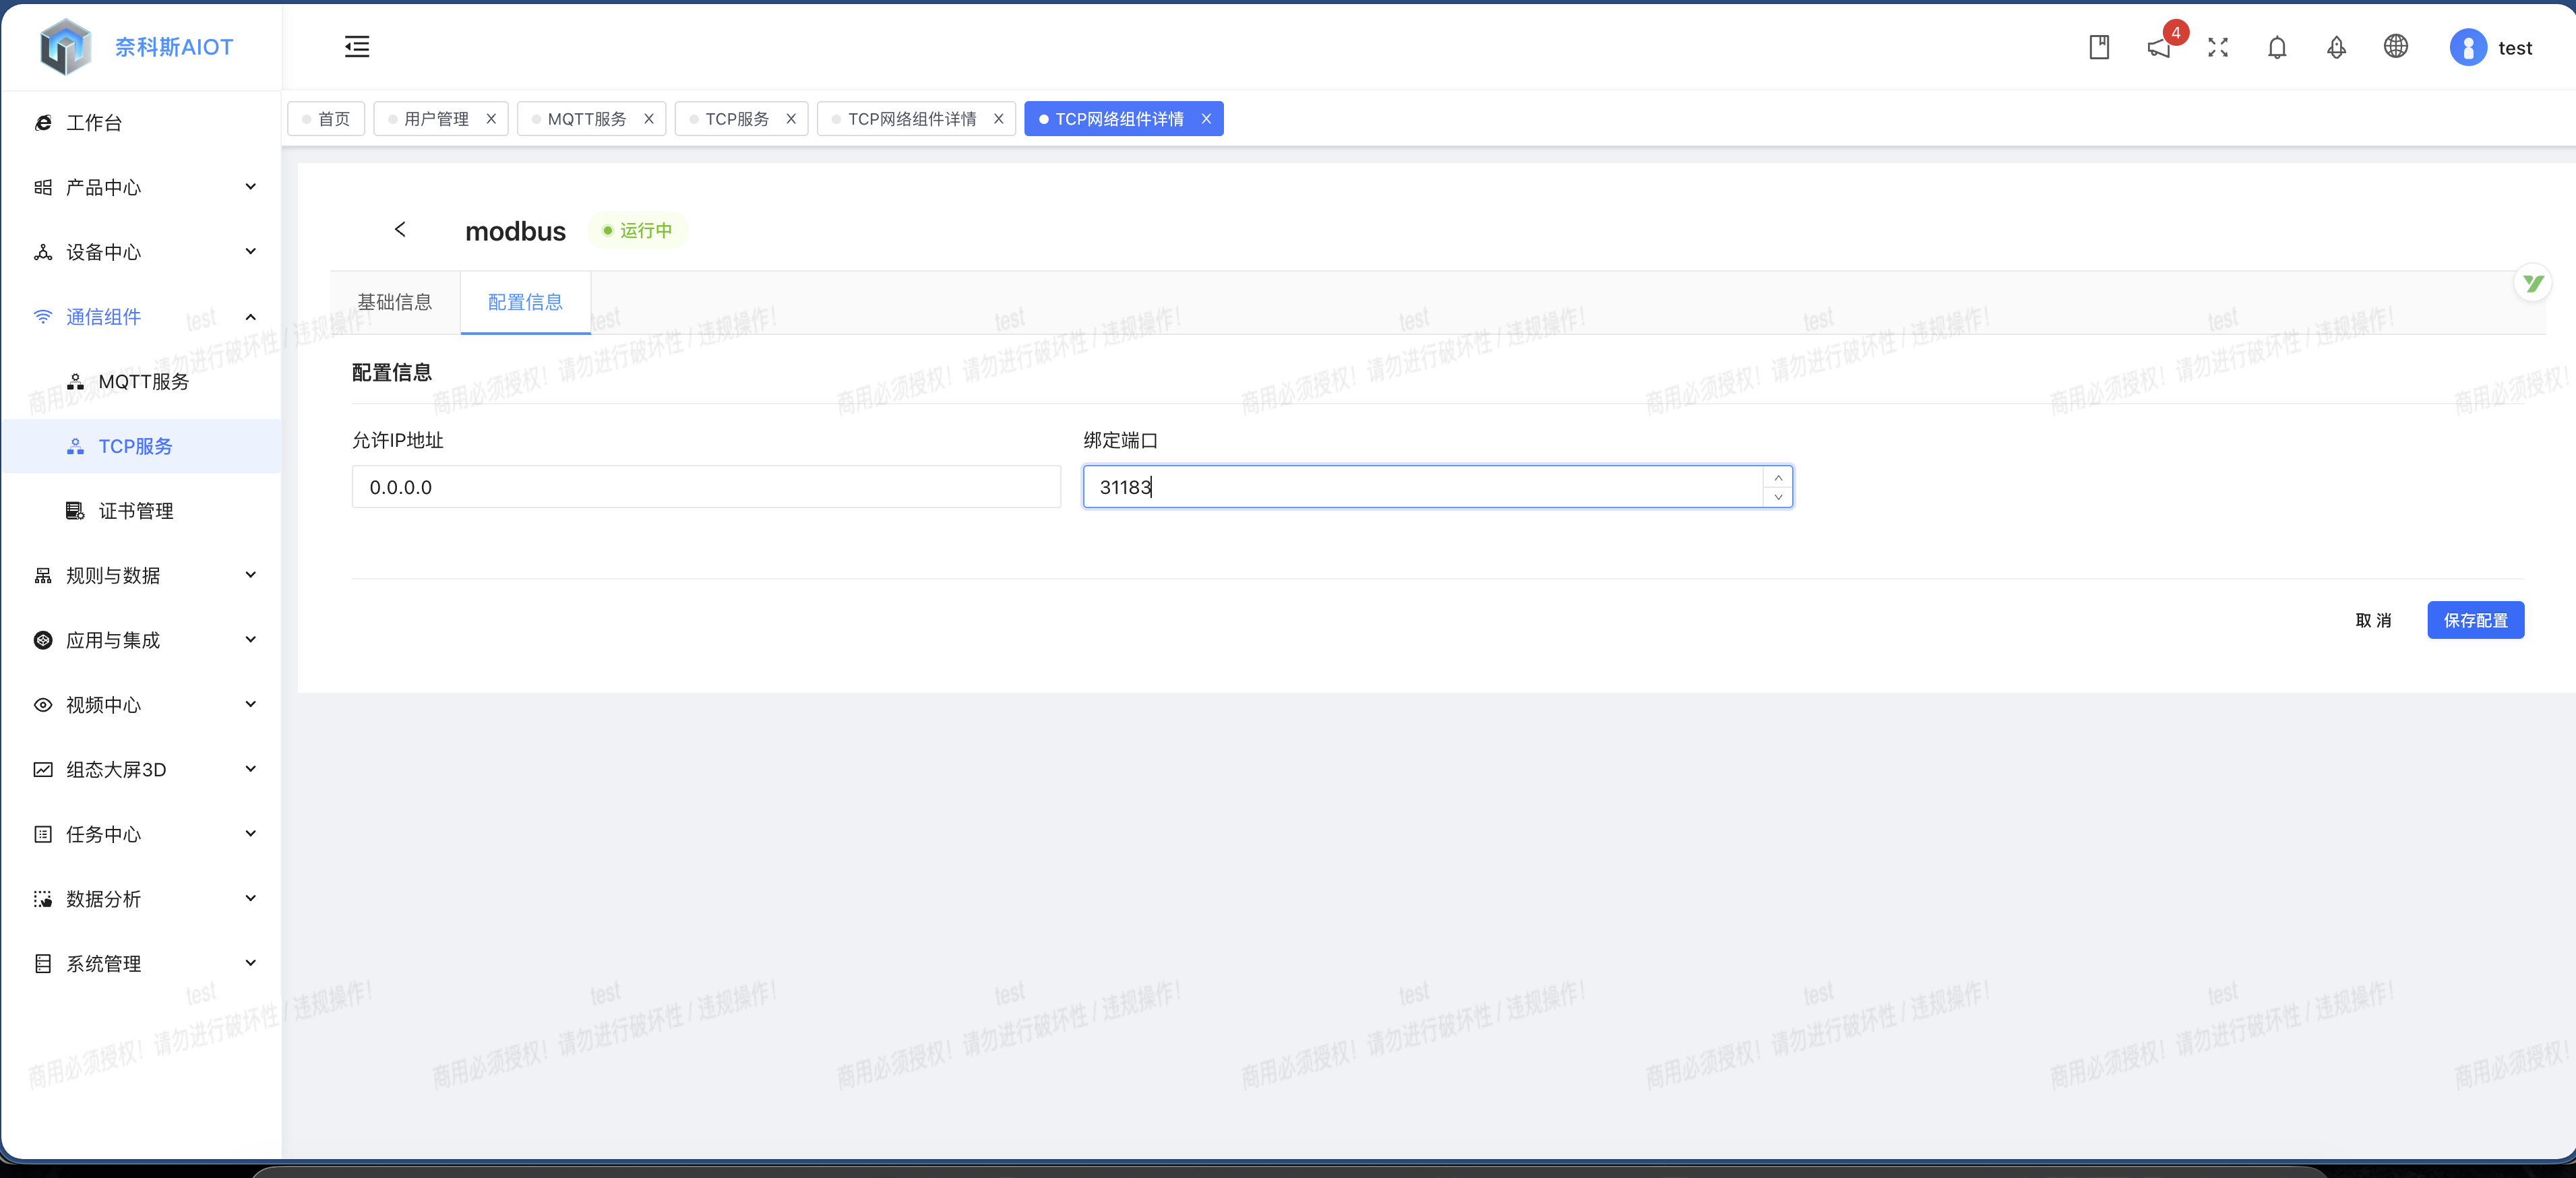The width and height of the screenshot is (2576, 1178).
Task: Select TCP服务 in sidebar
Action: pyautogui.click(x=141, y=446)
